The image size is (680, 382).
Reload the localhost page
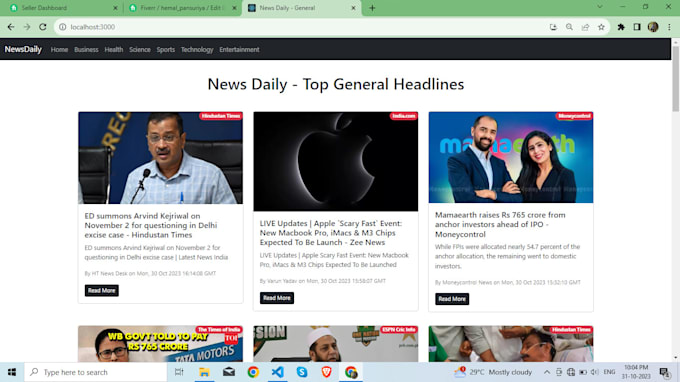tap(42, 27)
